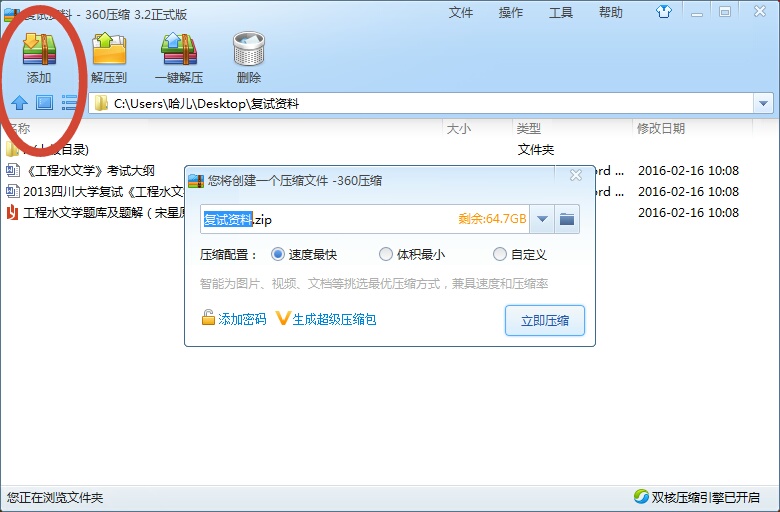Open the 操作 menu

tap(511, 12)
